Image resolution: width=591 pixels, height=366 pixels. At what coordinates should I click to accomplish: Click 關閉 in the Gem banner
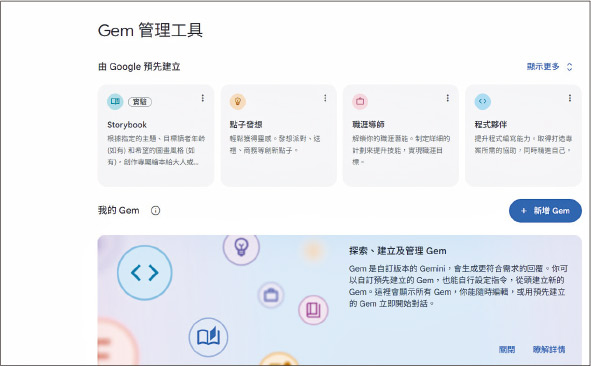click(507, 349)
